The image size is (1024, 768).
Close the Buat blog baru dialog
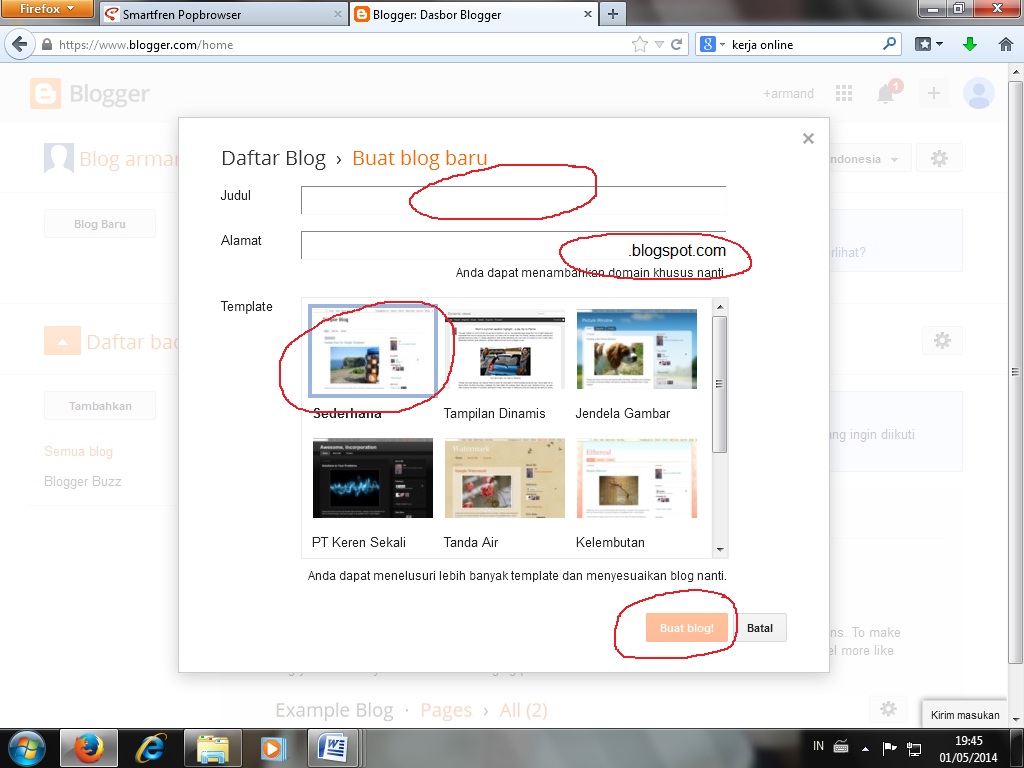pos(808,138)
